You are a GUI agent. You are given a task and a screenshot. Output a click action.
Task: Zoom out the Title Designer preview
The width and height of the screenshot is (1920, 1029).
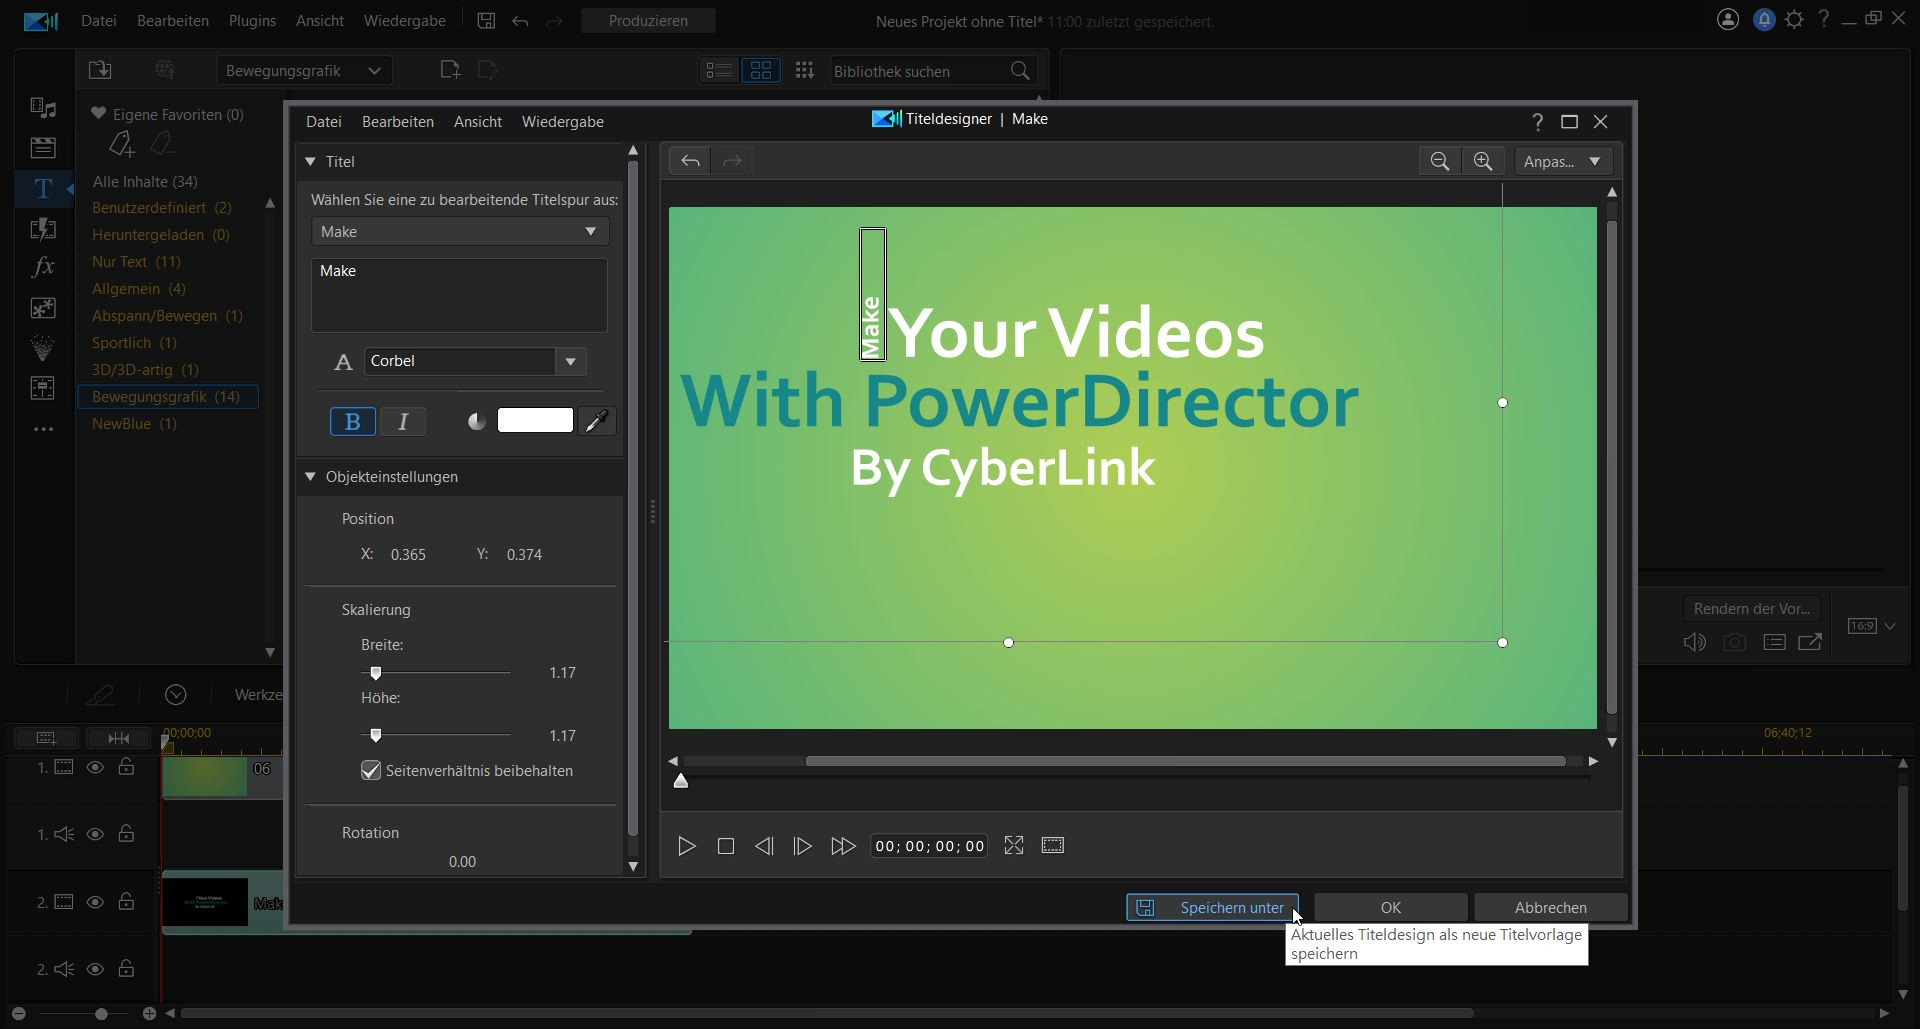[x=1440, y=161]
